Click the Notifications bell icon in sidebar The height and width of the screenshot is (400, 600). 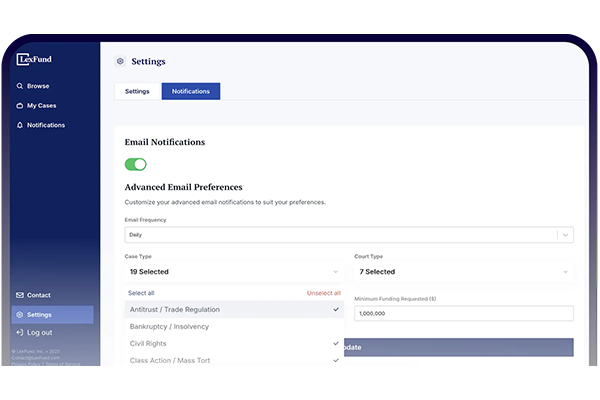[20, 125]
